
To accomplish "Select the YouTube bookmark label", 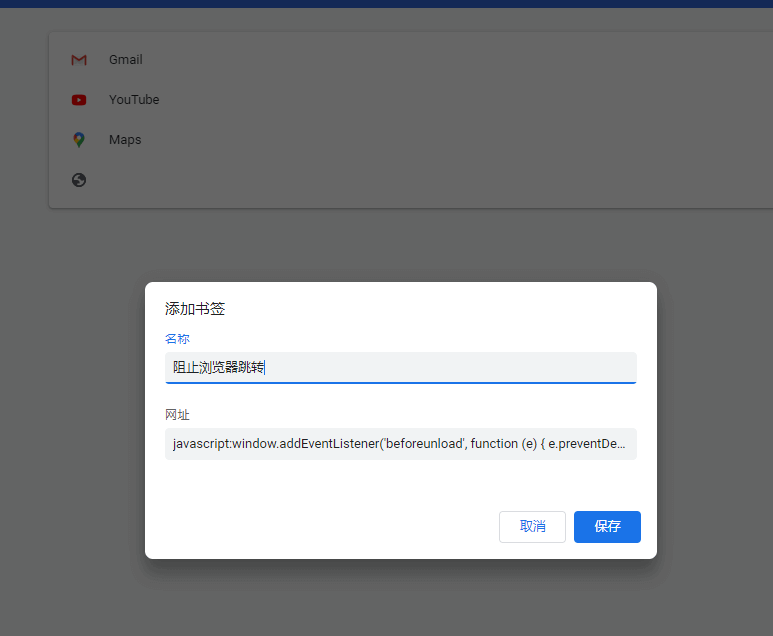I will [134, 100].
